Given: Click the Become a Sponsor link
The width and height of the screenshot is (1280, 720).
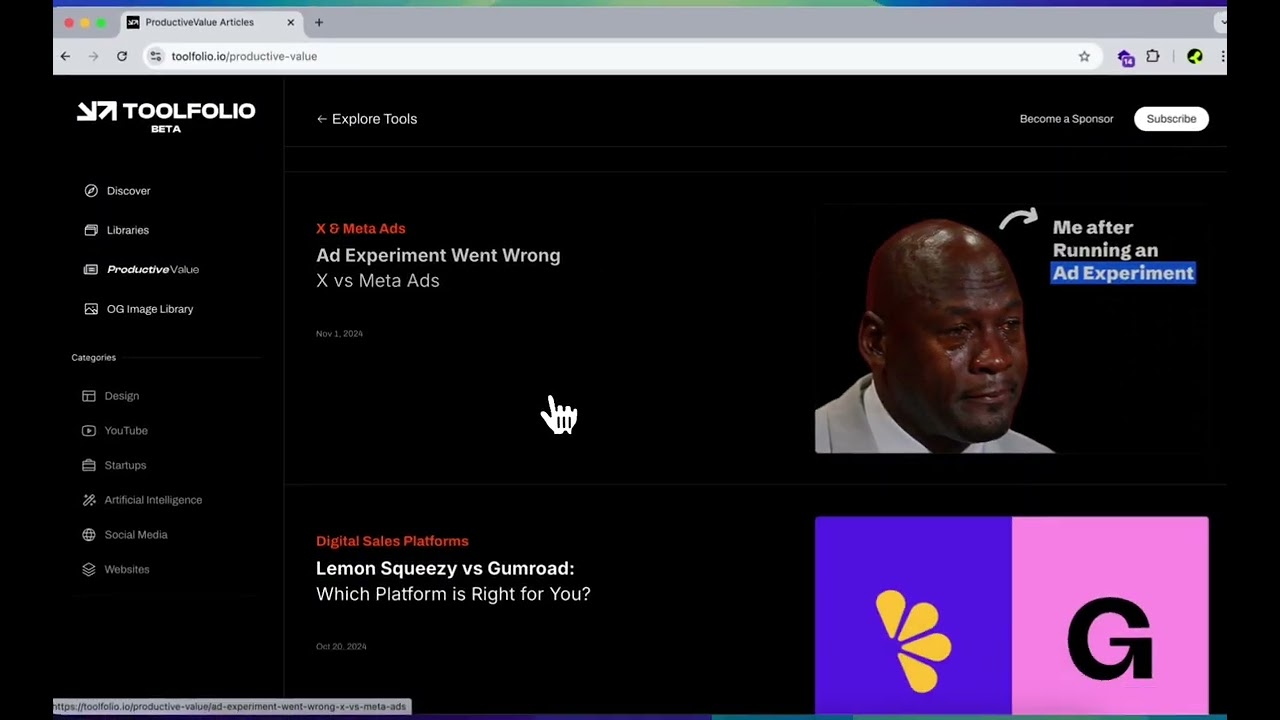Looking at the screenshot, I should (1066, 119).
